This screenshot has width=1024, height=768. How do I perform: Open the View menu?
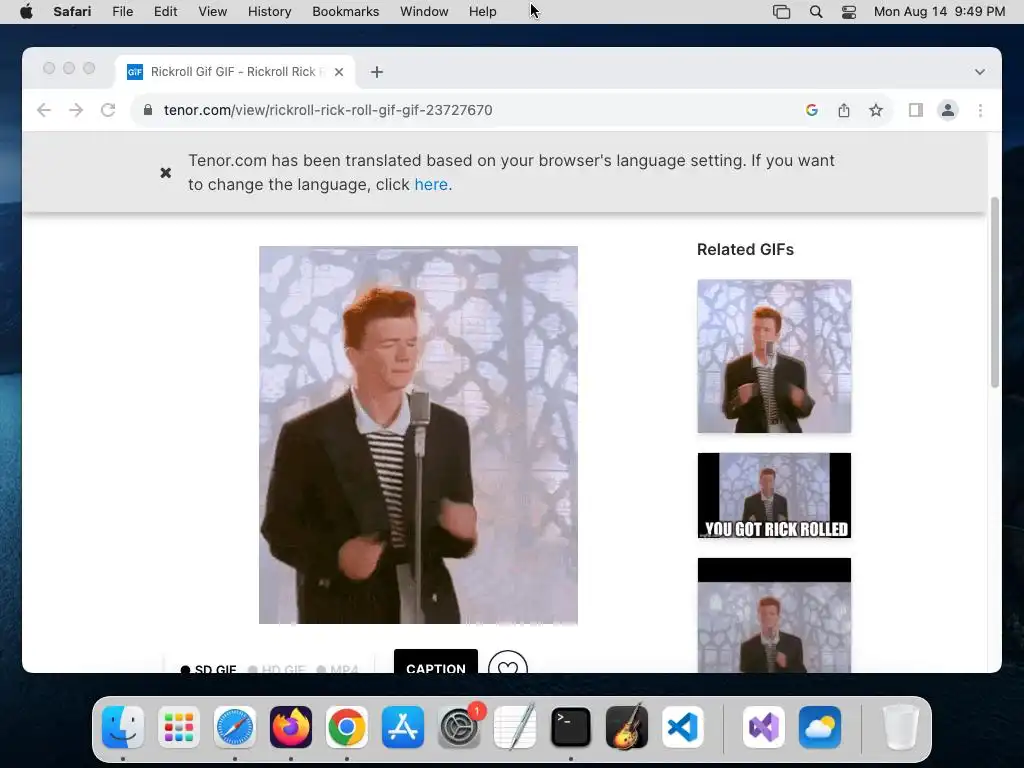pos(212,12)
